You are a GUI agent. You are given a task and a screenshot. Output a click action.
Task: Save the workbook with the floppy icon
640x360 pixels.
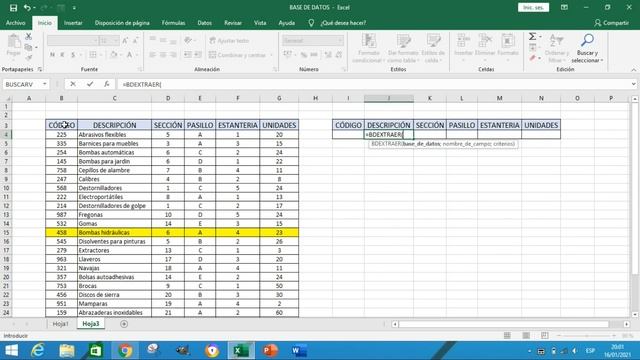[x=13, y=8]
